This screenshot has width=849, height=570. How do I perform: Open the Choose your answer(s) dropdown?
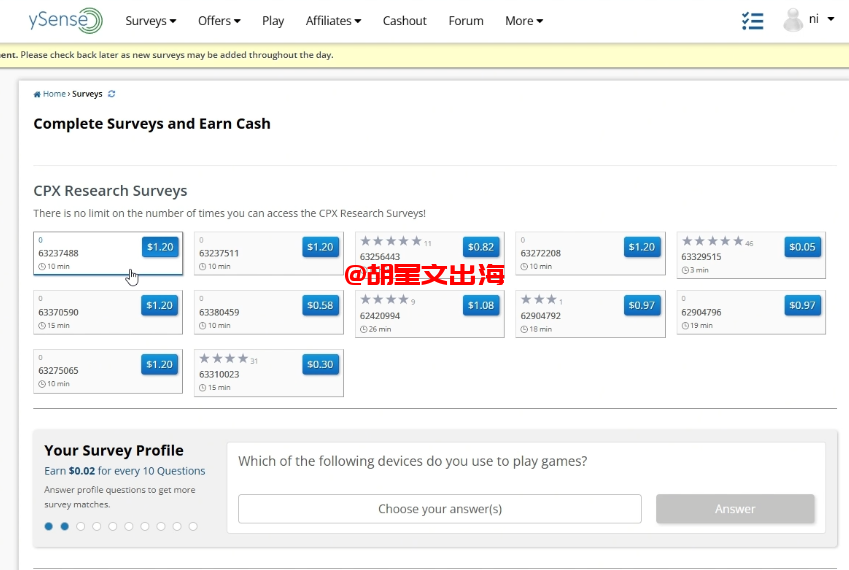pos(440,509)
